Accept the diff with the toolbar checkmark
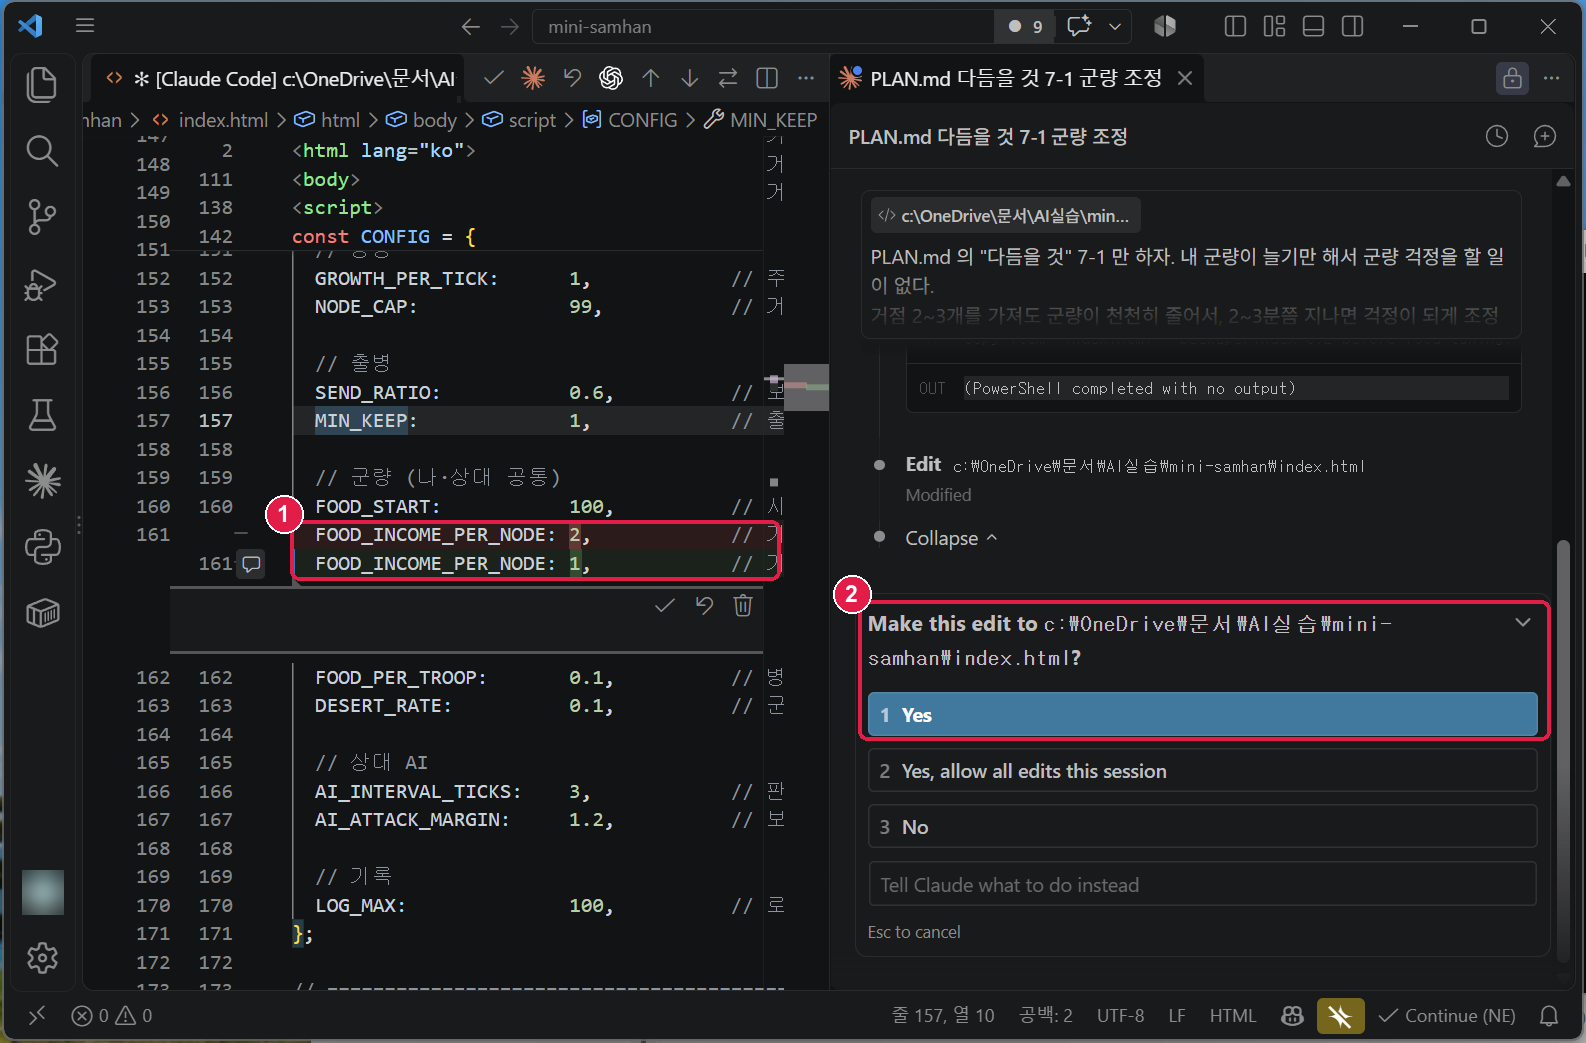The width and height of the screenshot is (1586, 1043). pos(493,78)
